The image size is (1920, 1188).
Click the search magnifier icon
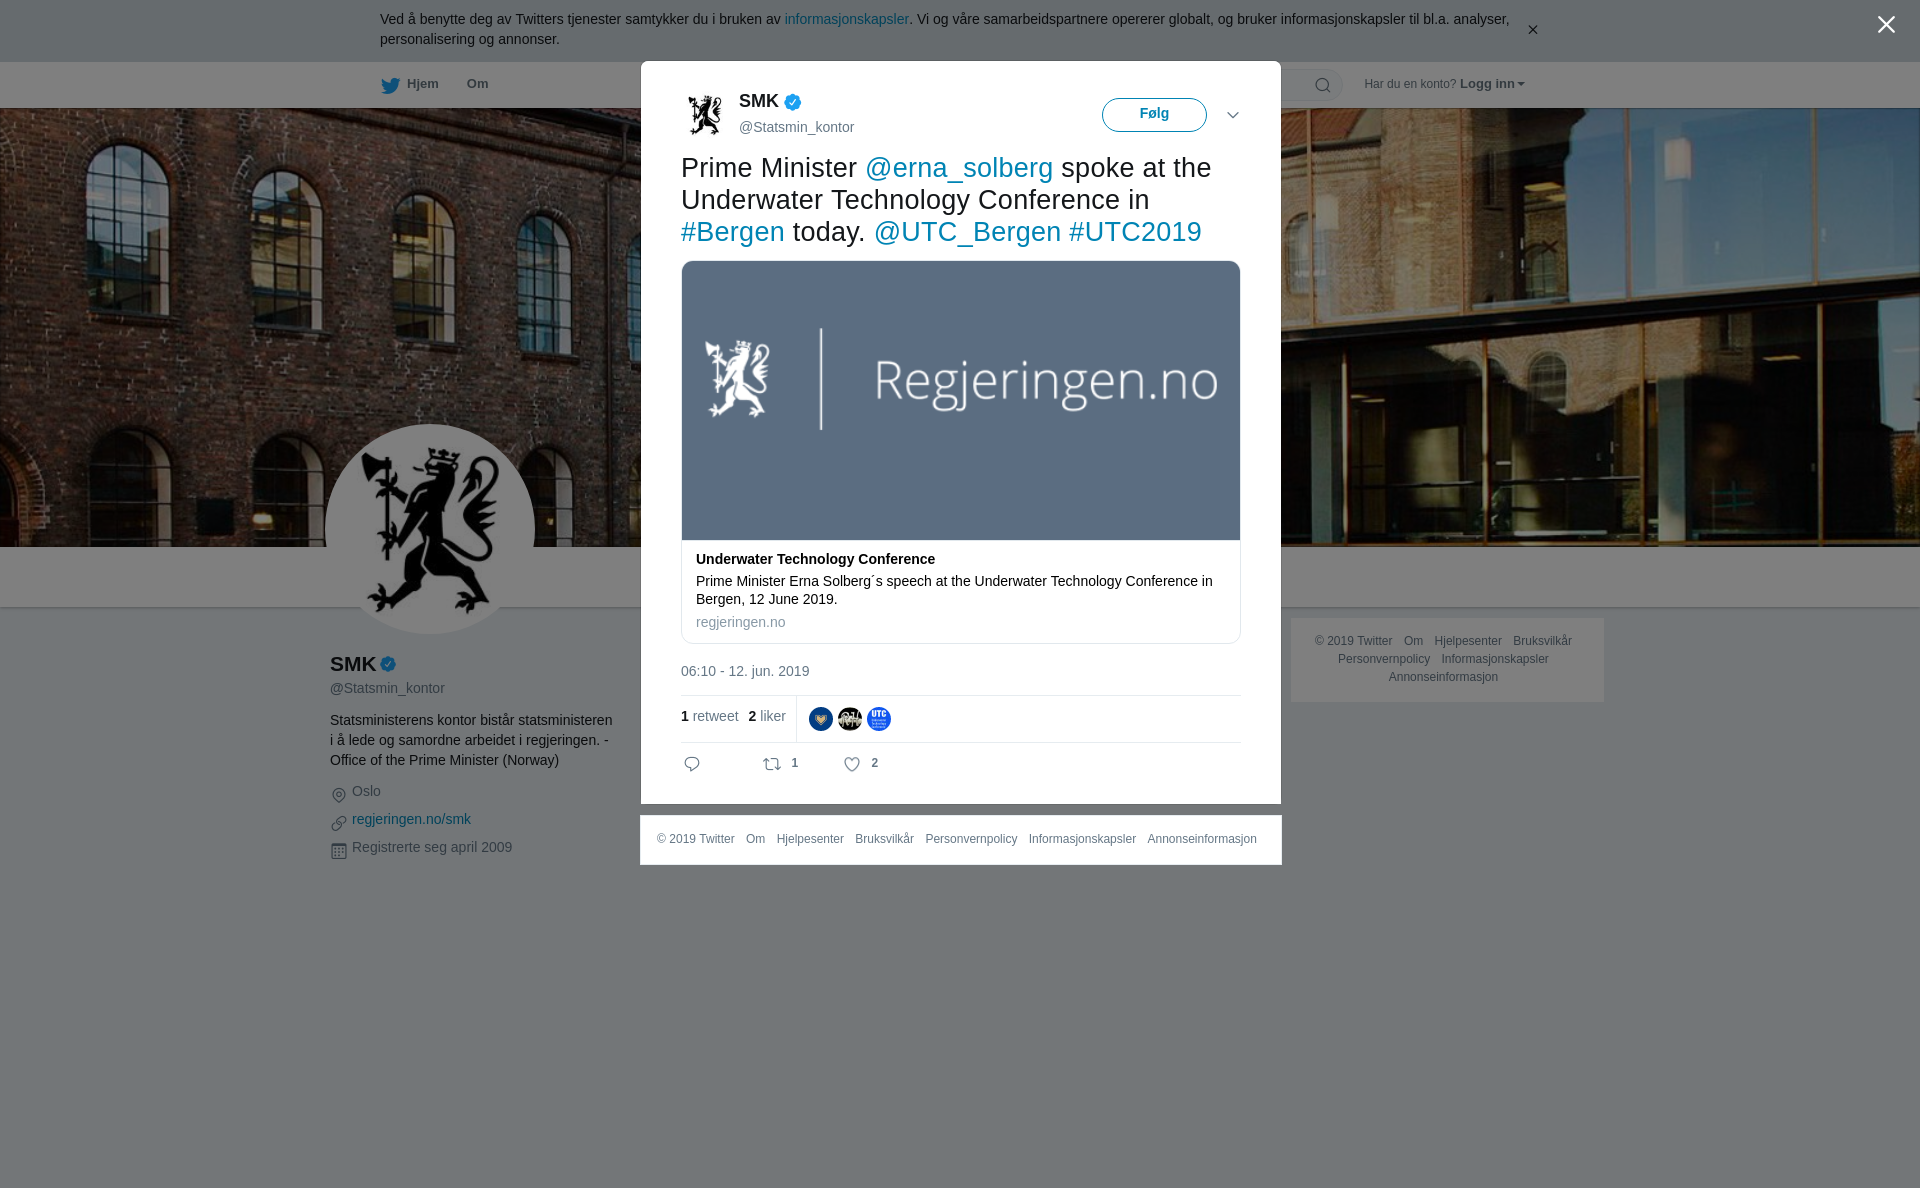1323,85
